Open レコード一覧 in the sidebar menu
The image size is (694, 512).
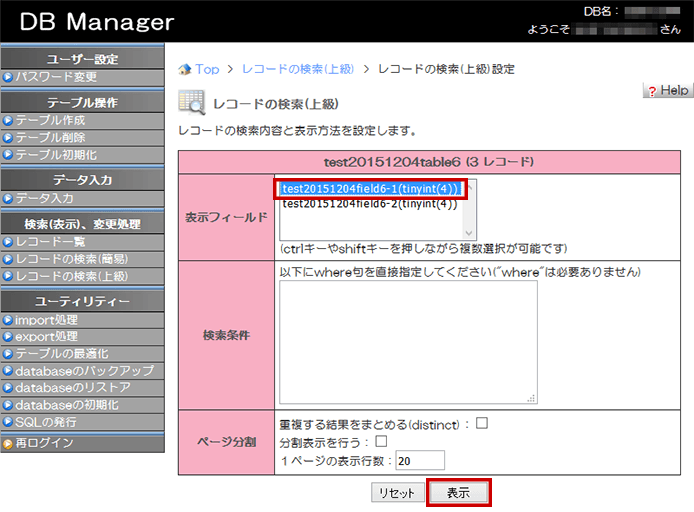(56, 242)
